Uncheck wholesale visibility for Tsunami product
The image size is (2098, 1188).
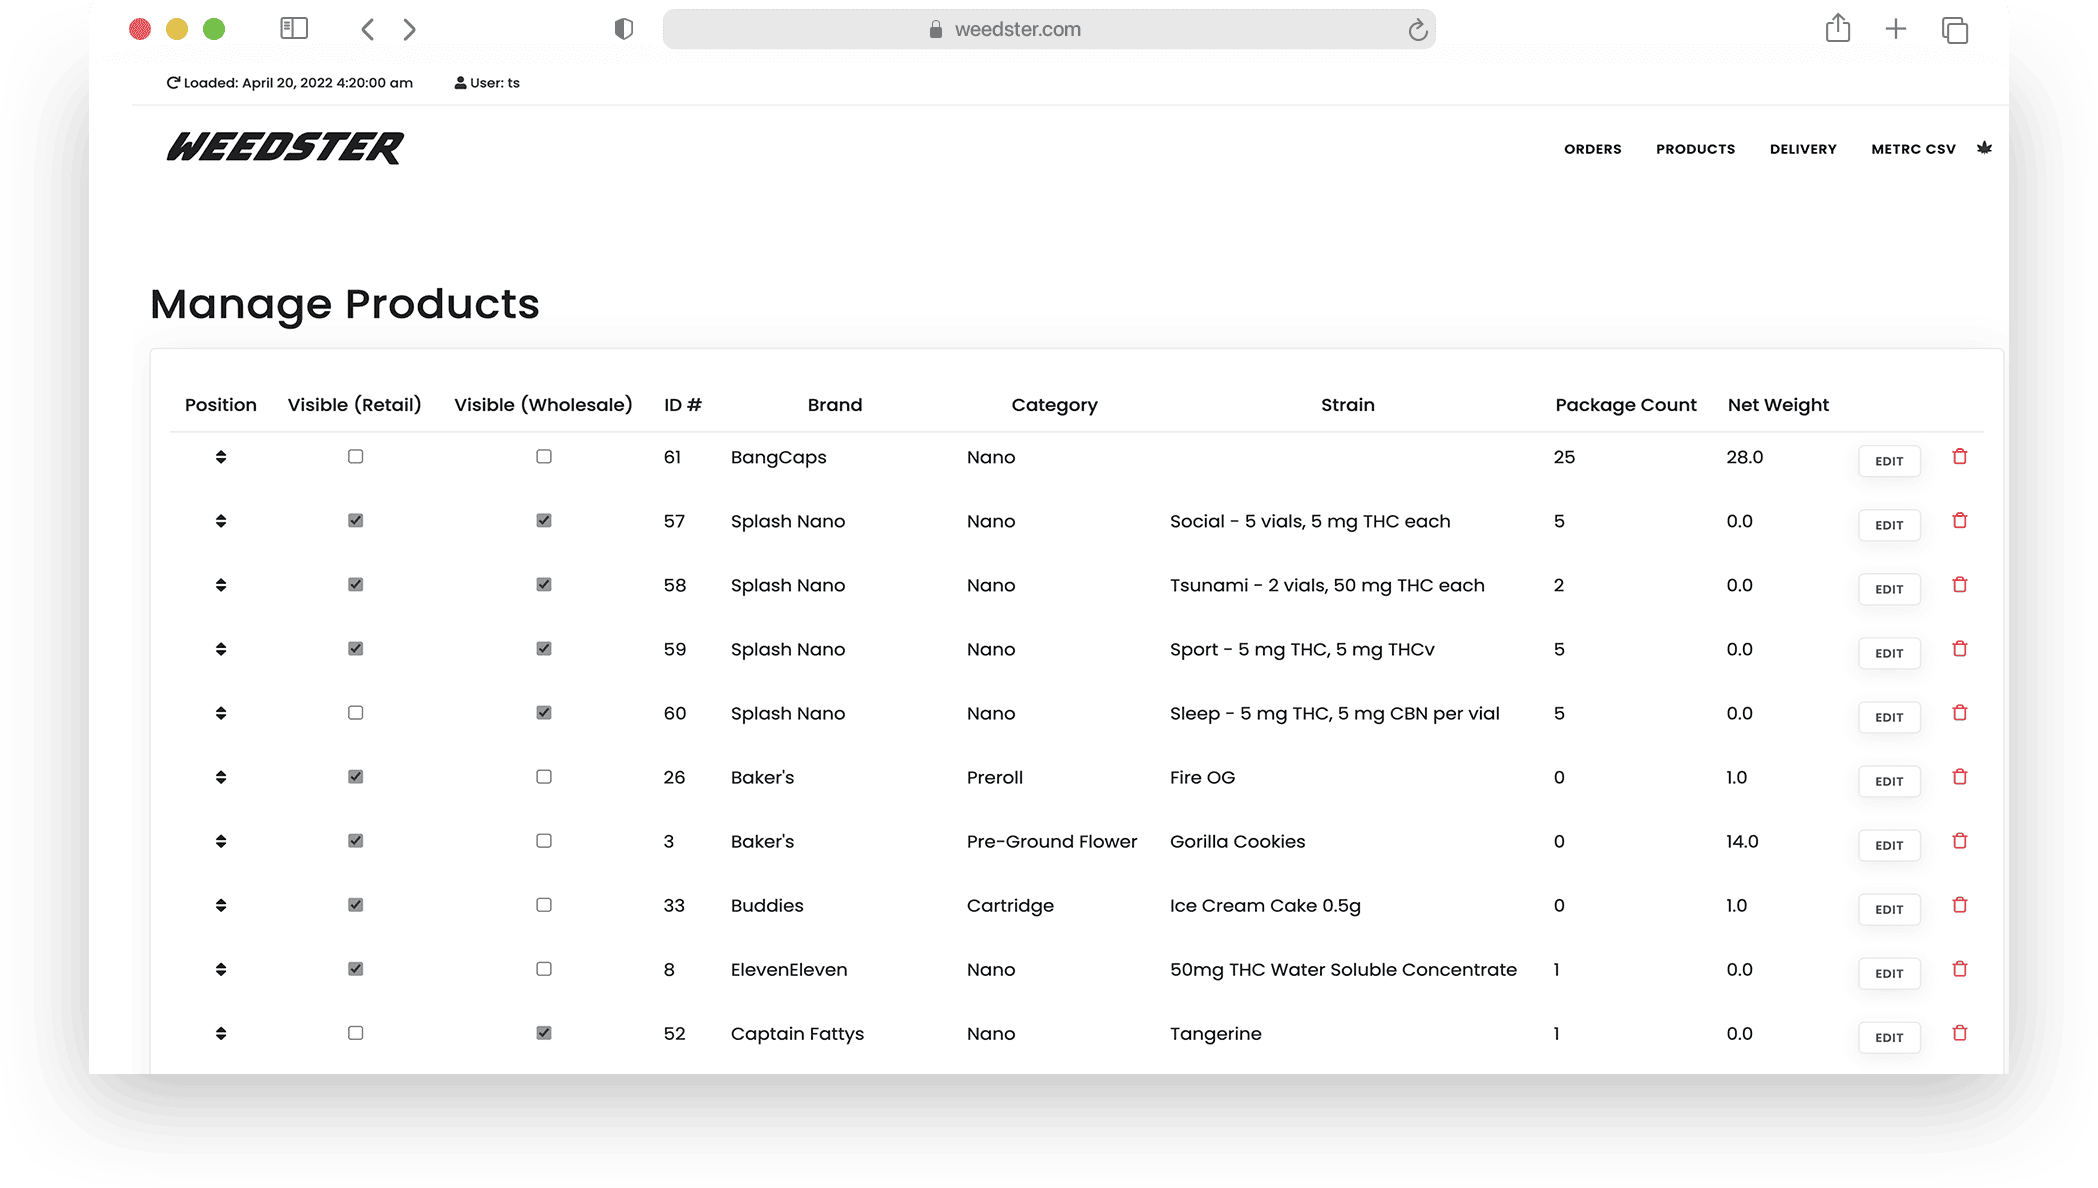544,585
